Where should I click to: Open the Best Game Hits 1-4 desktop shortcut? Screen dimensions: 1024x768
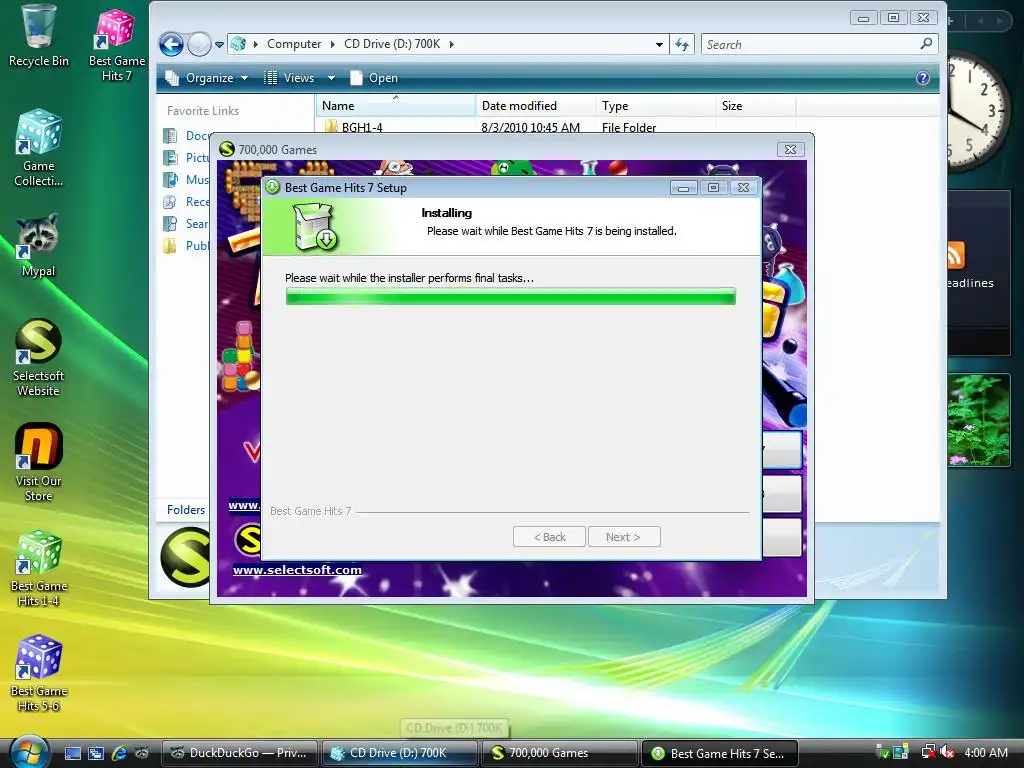coord(39,568)
